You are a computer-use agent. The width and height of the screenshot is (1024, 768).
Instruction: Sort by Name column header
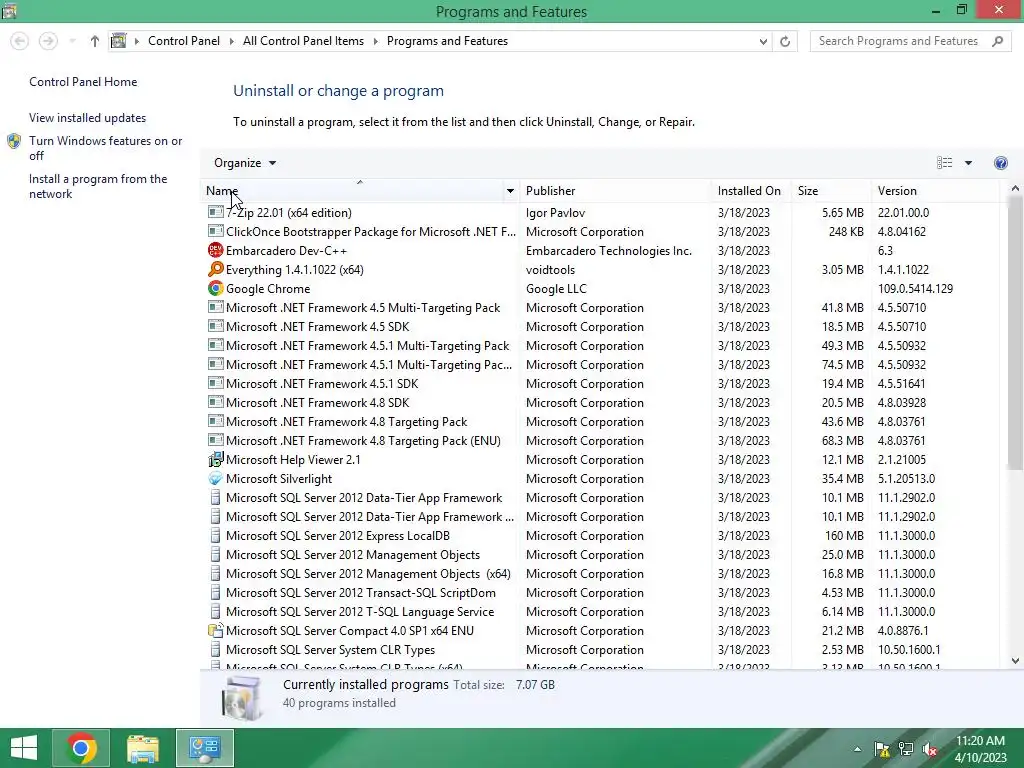tap(353, 191)
